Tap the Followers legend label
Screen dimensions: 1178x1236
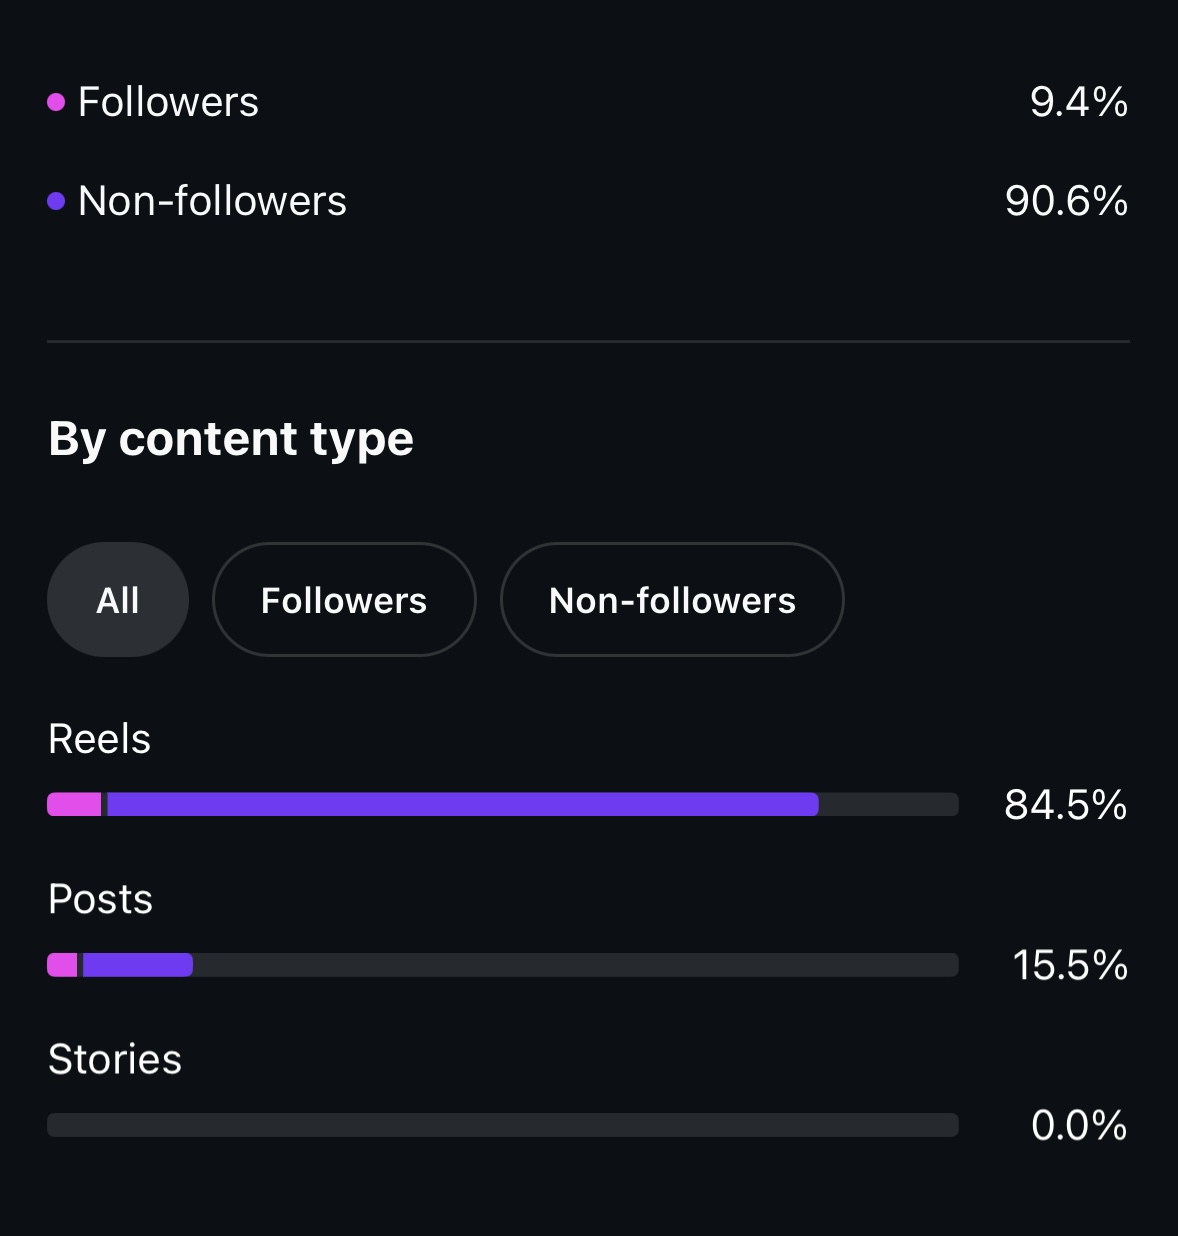click(168, 102)
